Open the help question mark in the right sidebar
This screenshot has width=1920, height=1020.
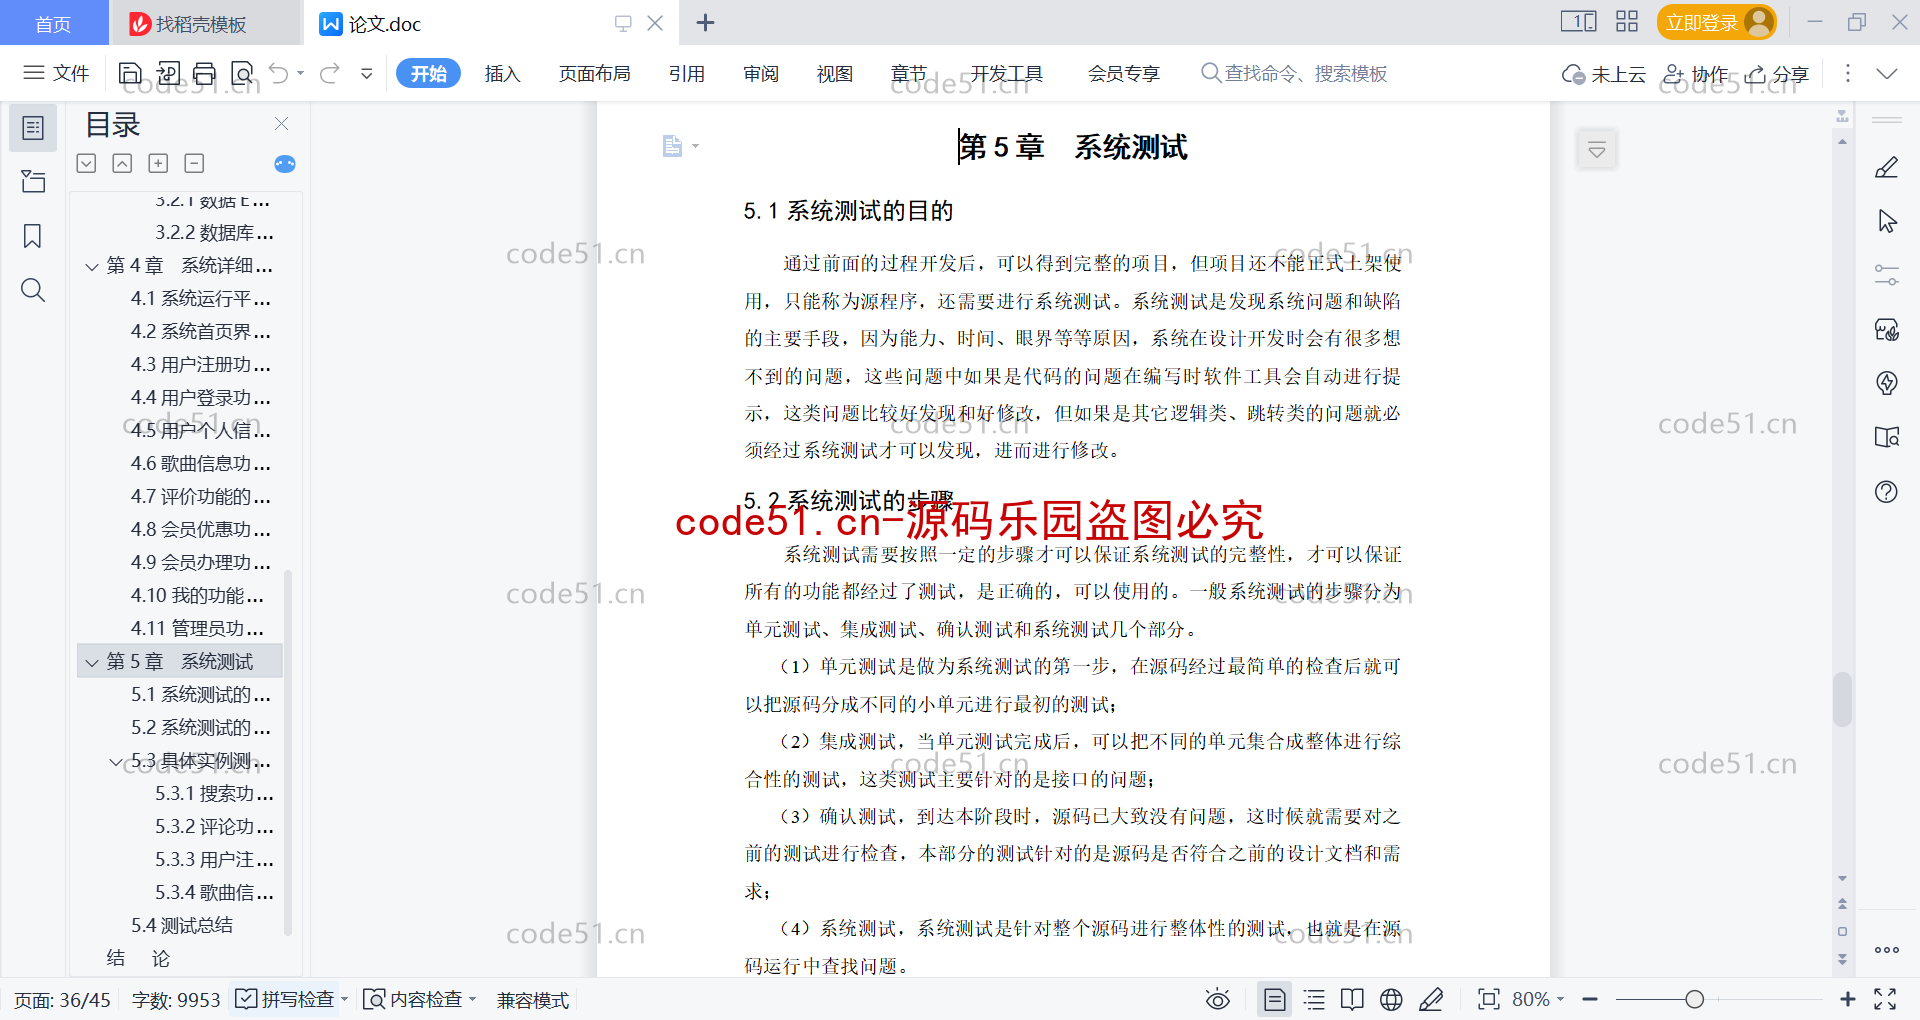tap(1887, 491)
